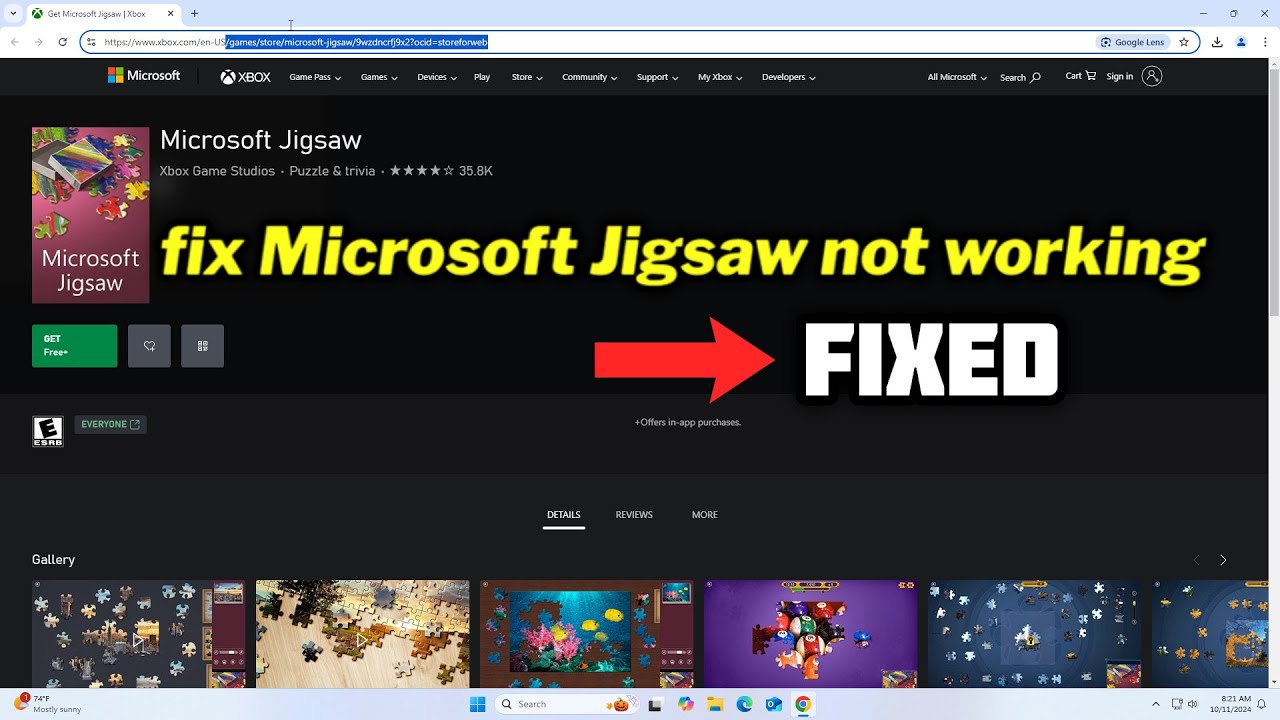Expand the Developers menu

pyautogui.click(x=789, y=77)
